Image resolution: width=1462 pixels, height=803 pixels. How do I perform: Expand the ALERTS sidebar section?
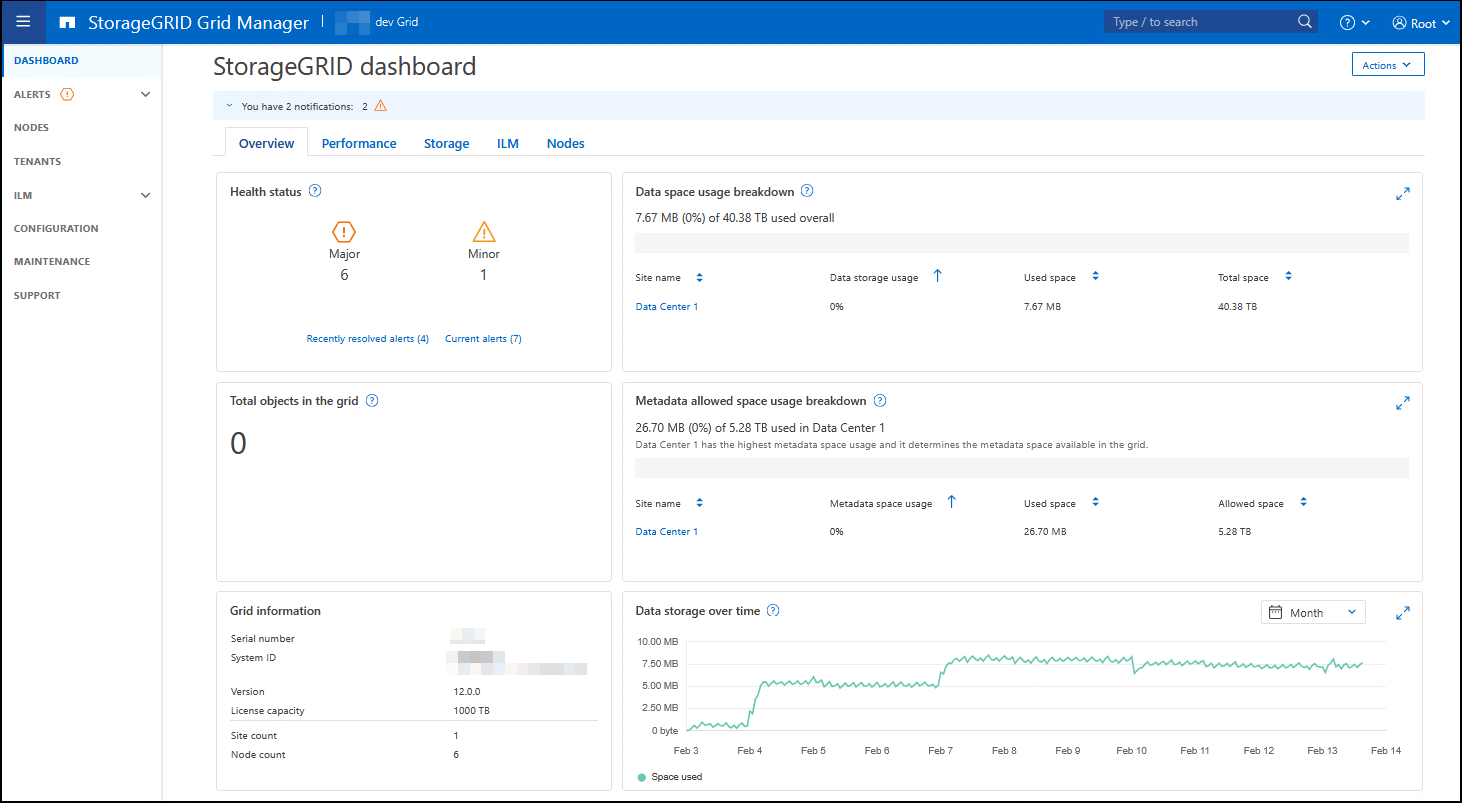tap(146, 95)
